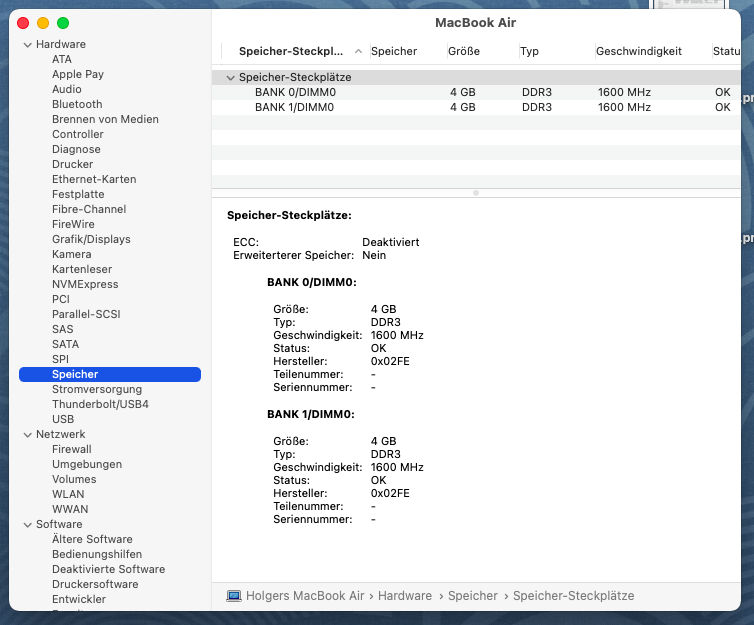Select BANK 0/DIMM0 table row
The width and height of the screenshot is (754, 625).
476,92
